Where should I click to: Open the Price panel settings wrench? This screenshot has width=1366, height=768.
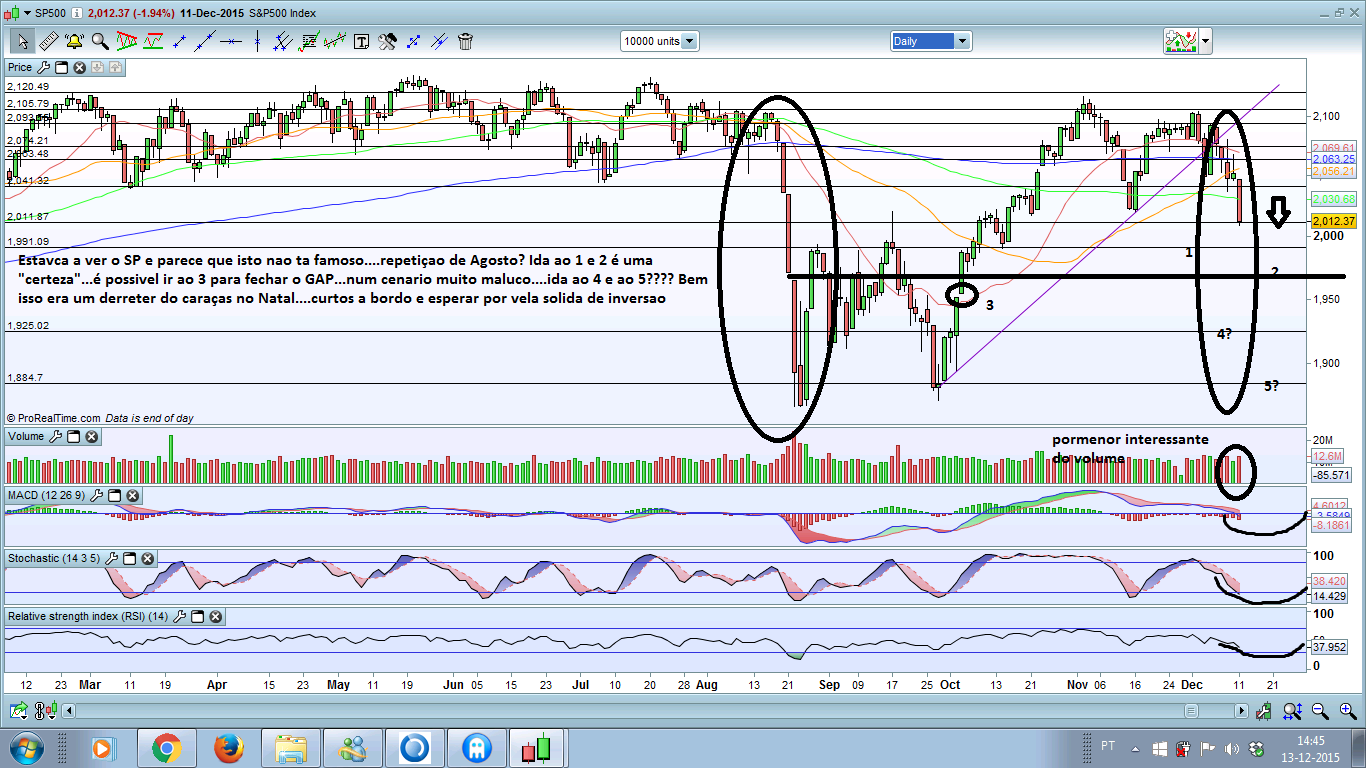click(x=43, y=68)
